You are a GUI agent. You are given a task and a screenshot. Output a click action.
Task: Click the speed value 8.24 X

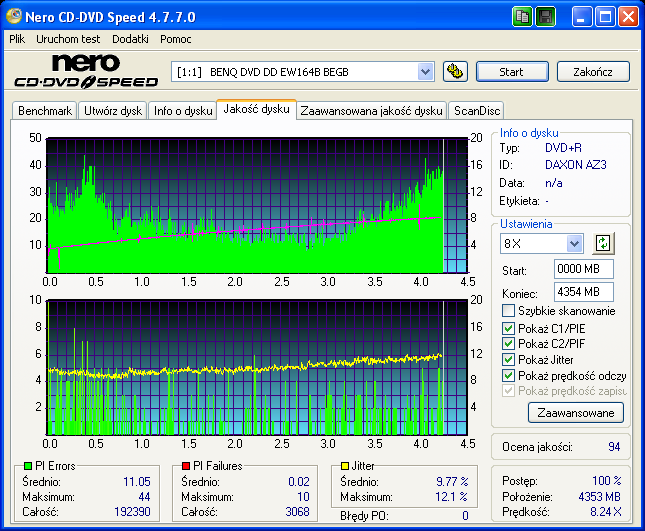point(606,512)
